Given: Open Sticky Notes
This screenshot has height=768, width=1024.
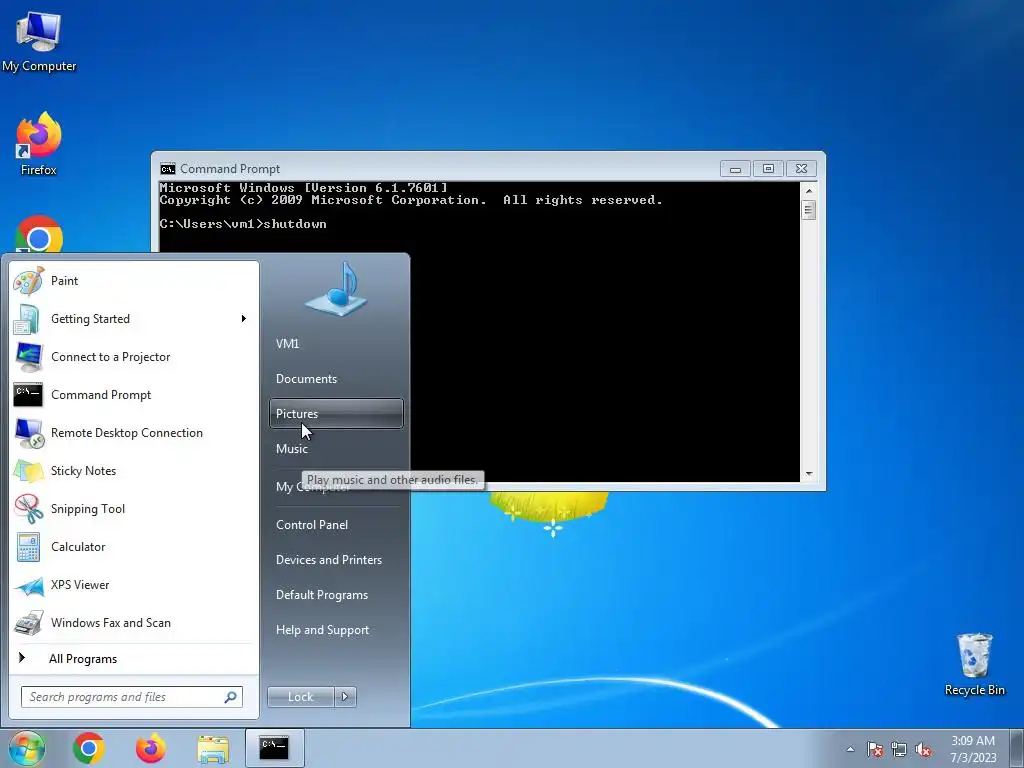Looking at the screenshot, I should click(x=134, y=471).
